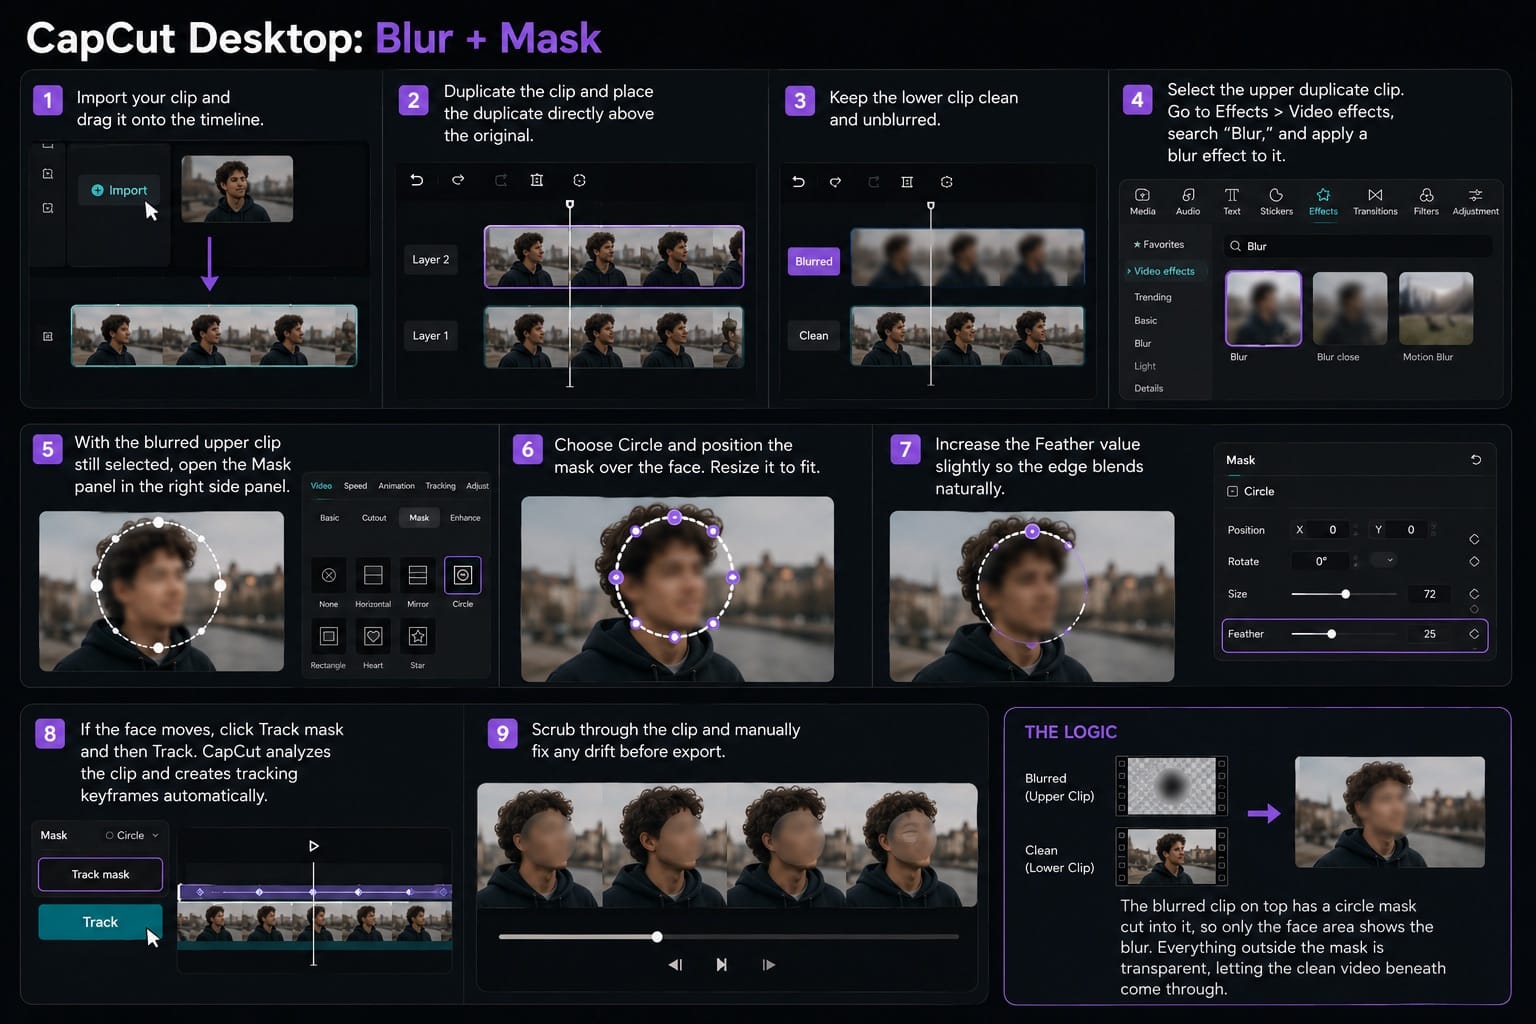1536x1024 pixels.
Task: Click the Blur search input field
Action: 1358,246
